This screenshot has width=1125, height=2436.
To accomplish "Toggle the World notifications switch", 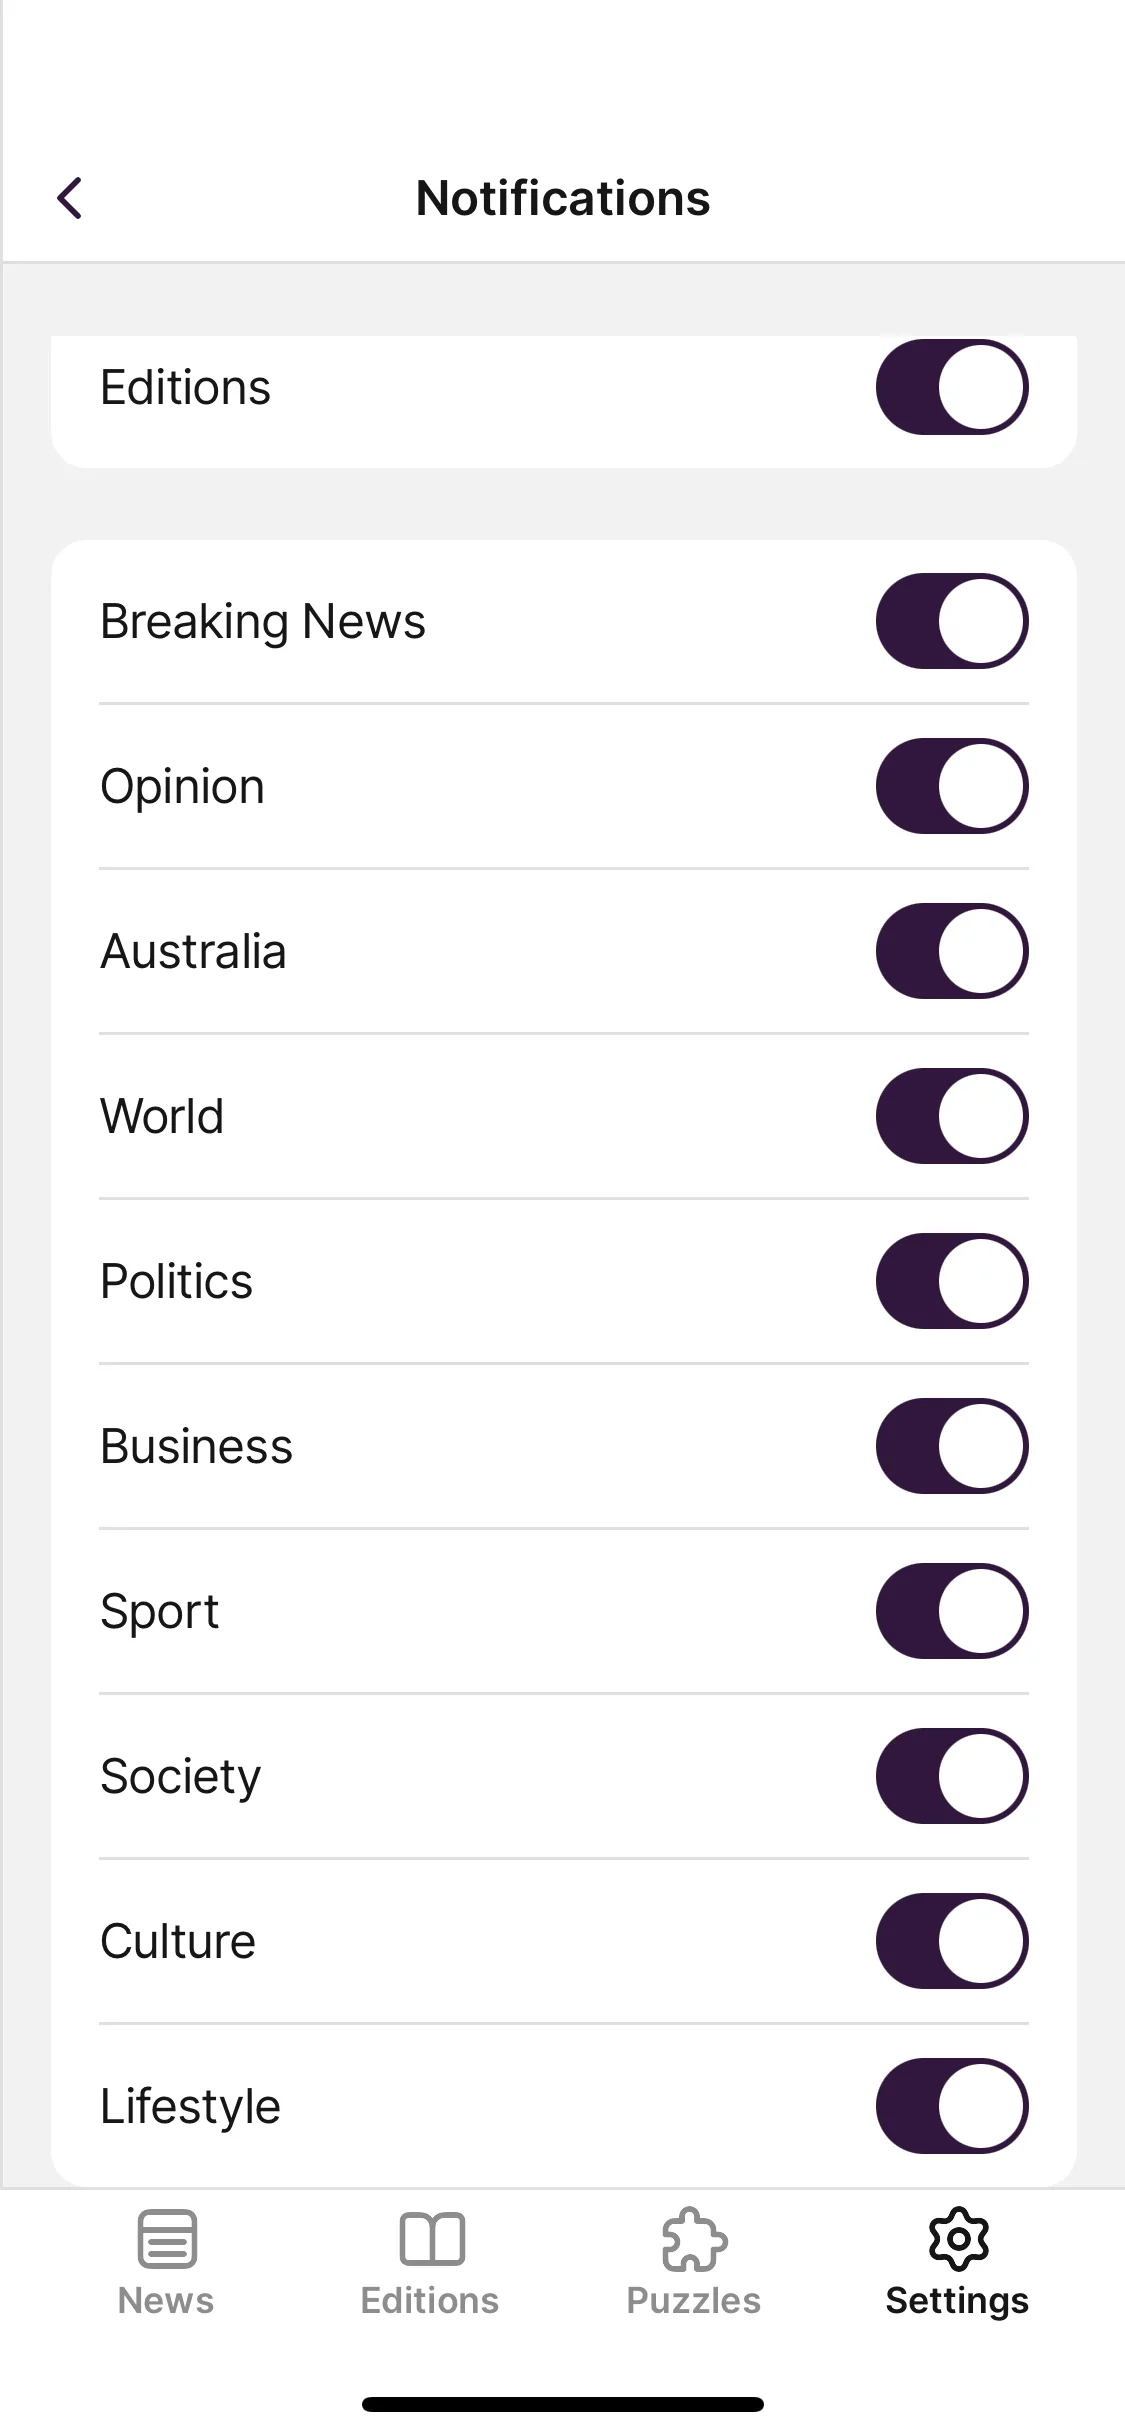I will tap(952, 1116).
